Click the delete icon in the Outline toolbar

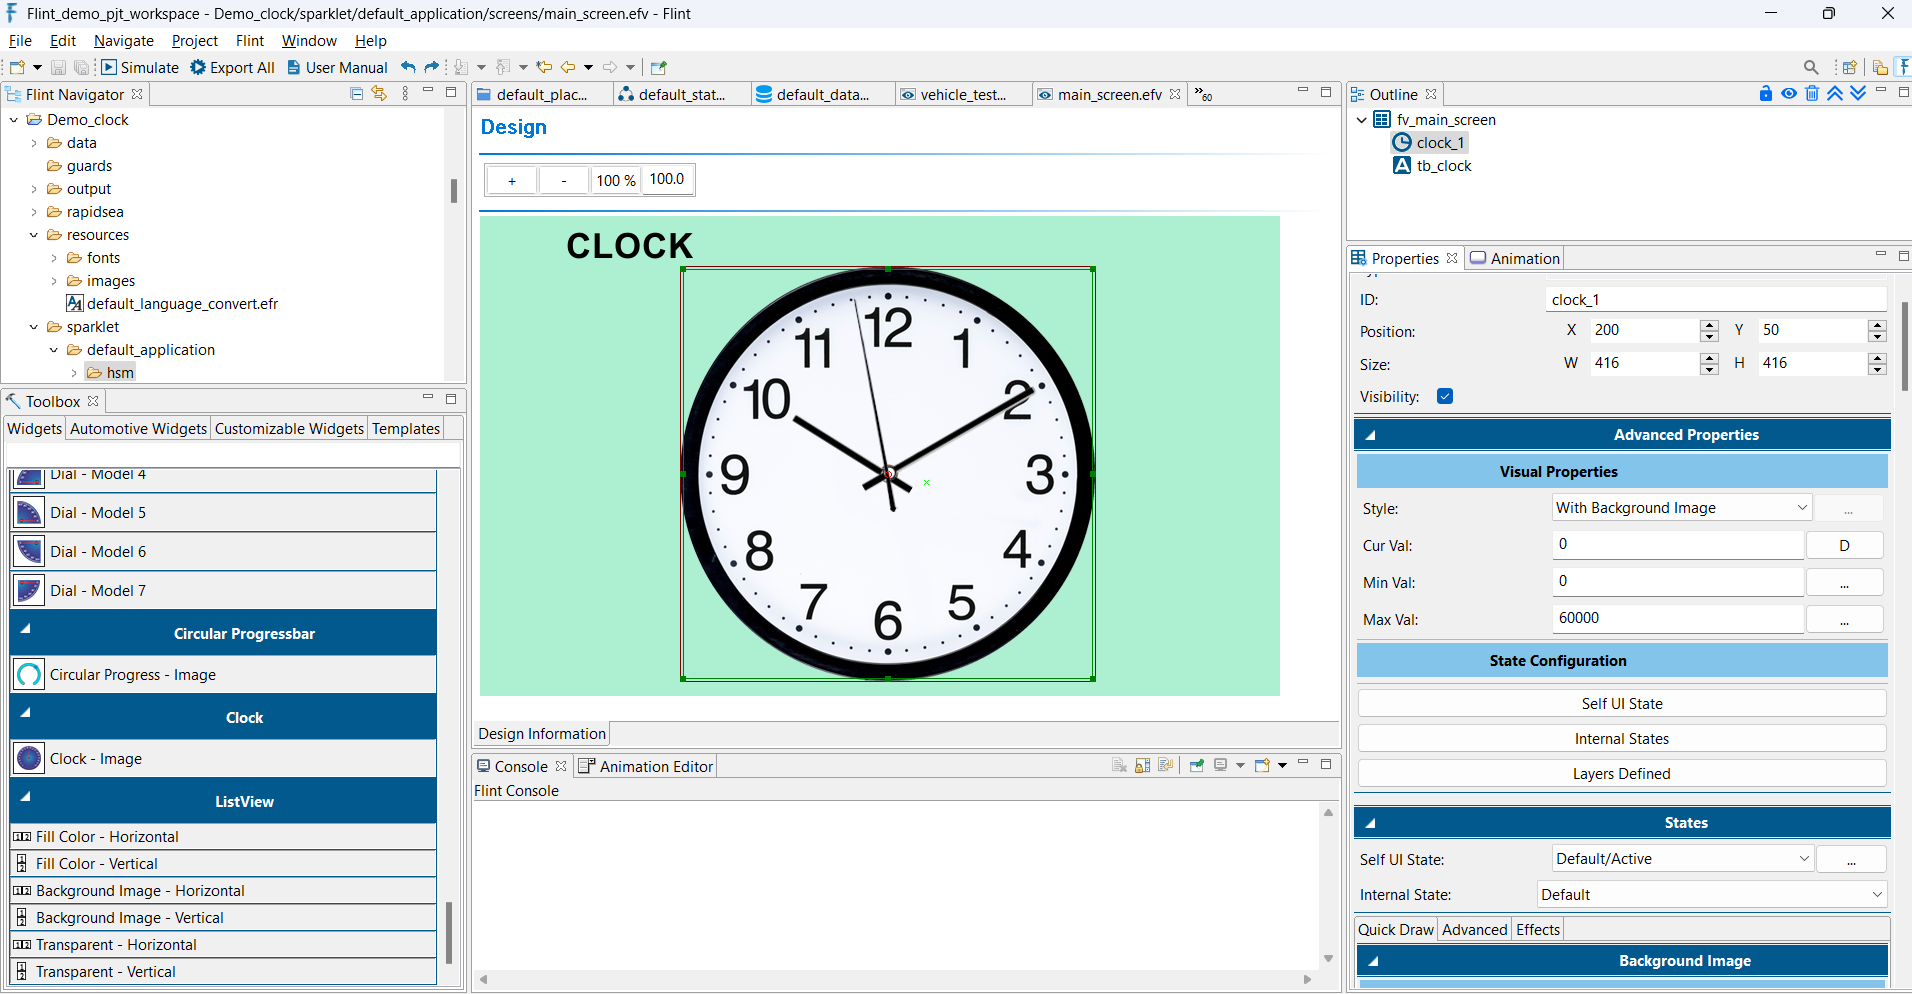coord(1812,93)
